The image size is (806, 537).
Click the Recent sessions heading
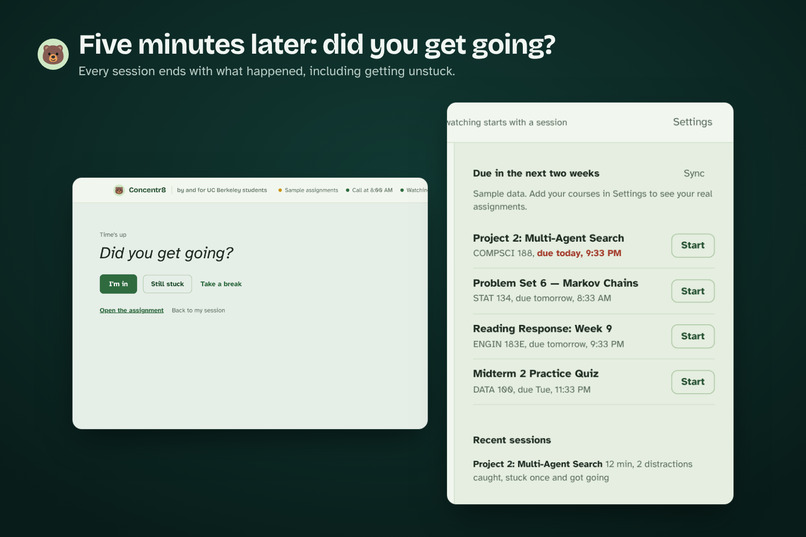click(512, 440)
